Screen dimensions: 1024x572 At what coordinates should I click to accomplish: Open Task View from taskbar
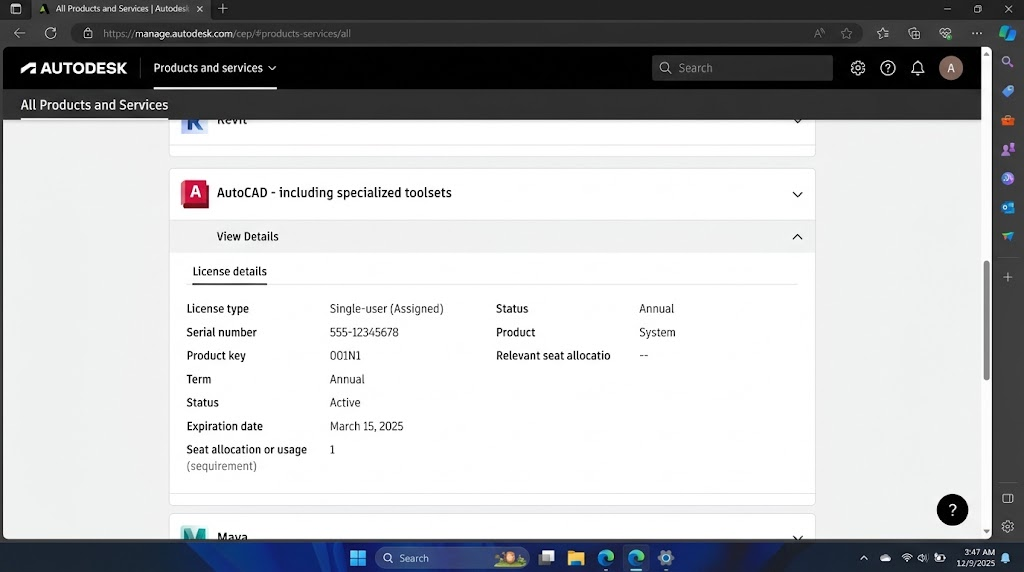[x=547, y=558]
